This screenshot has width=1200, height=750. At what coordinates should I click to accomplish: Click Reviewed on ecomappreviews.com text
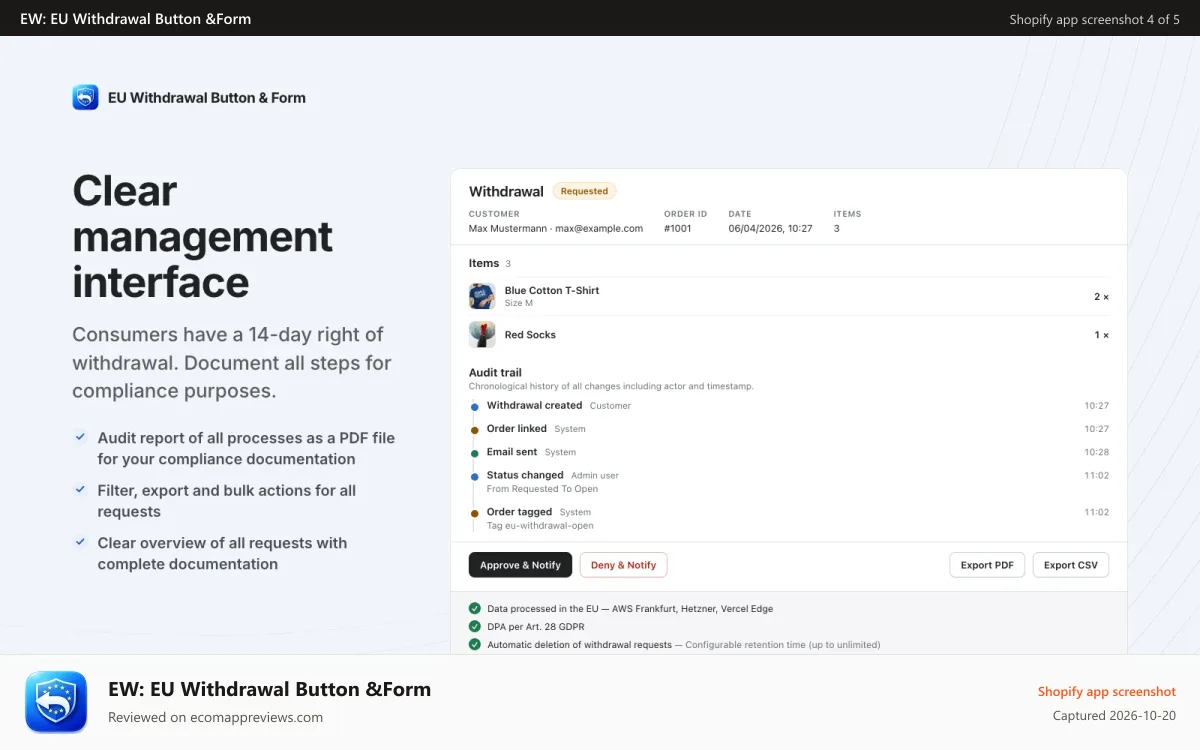point(215,717)
